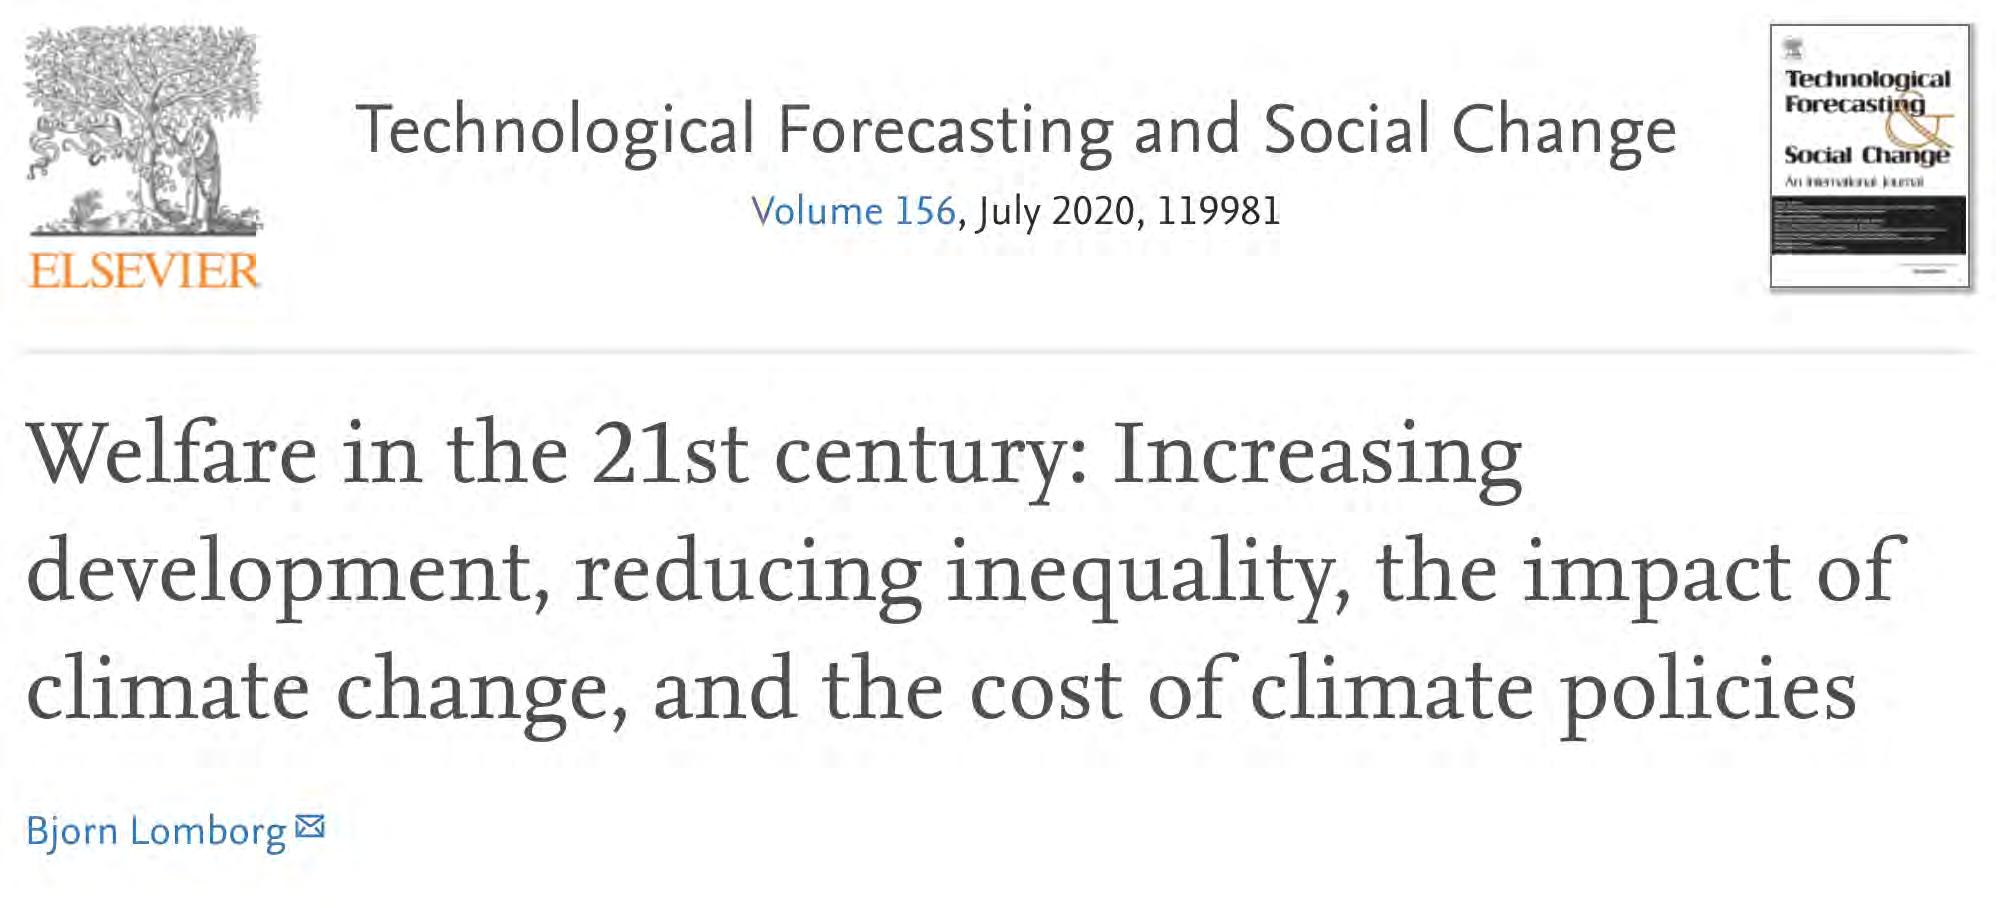Click the word 'Forecasting' on the cover image
This screenshot has height=906, width=1996.
[x=1854, y=104]
